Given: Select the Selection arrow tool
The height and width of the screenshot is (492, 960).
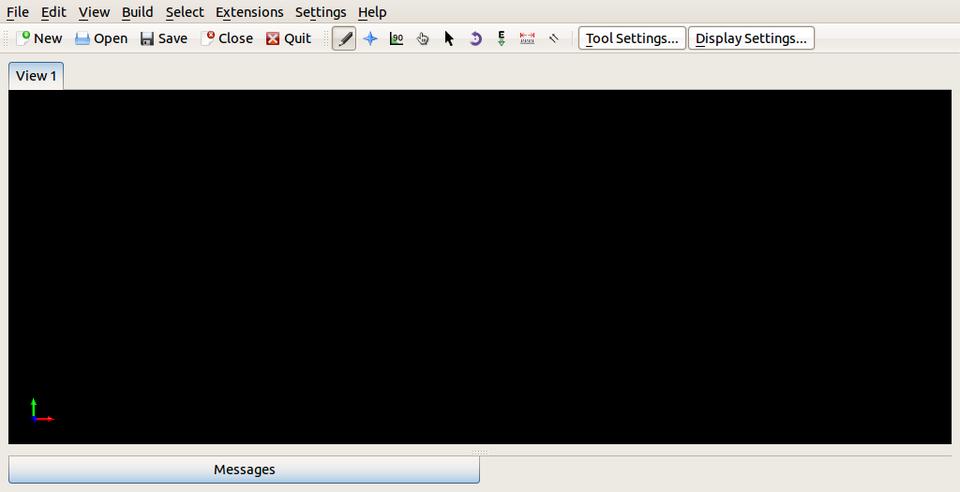Looking at the screenshot, I should (449, 39).
